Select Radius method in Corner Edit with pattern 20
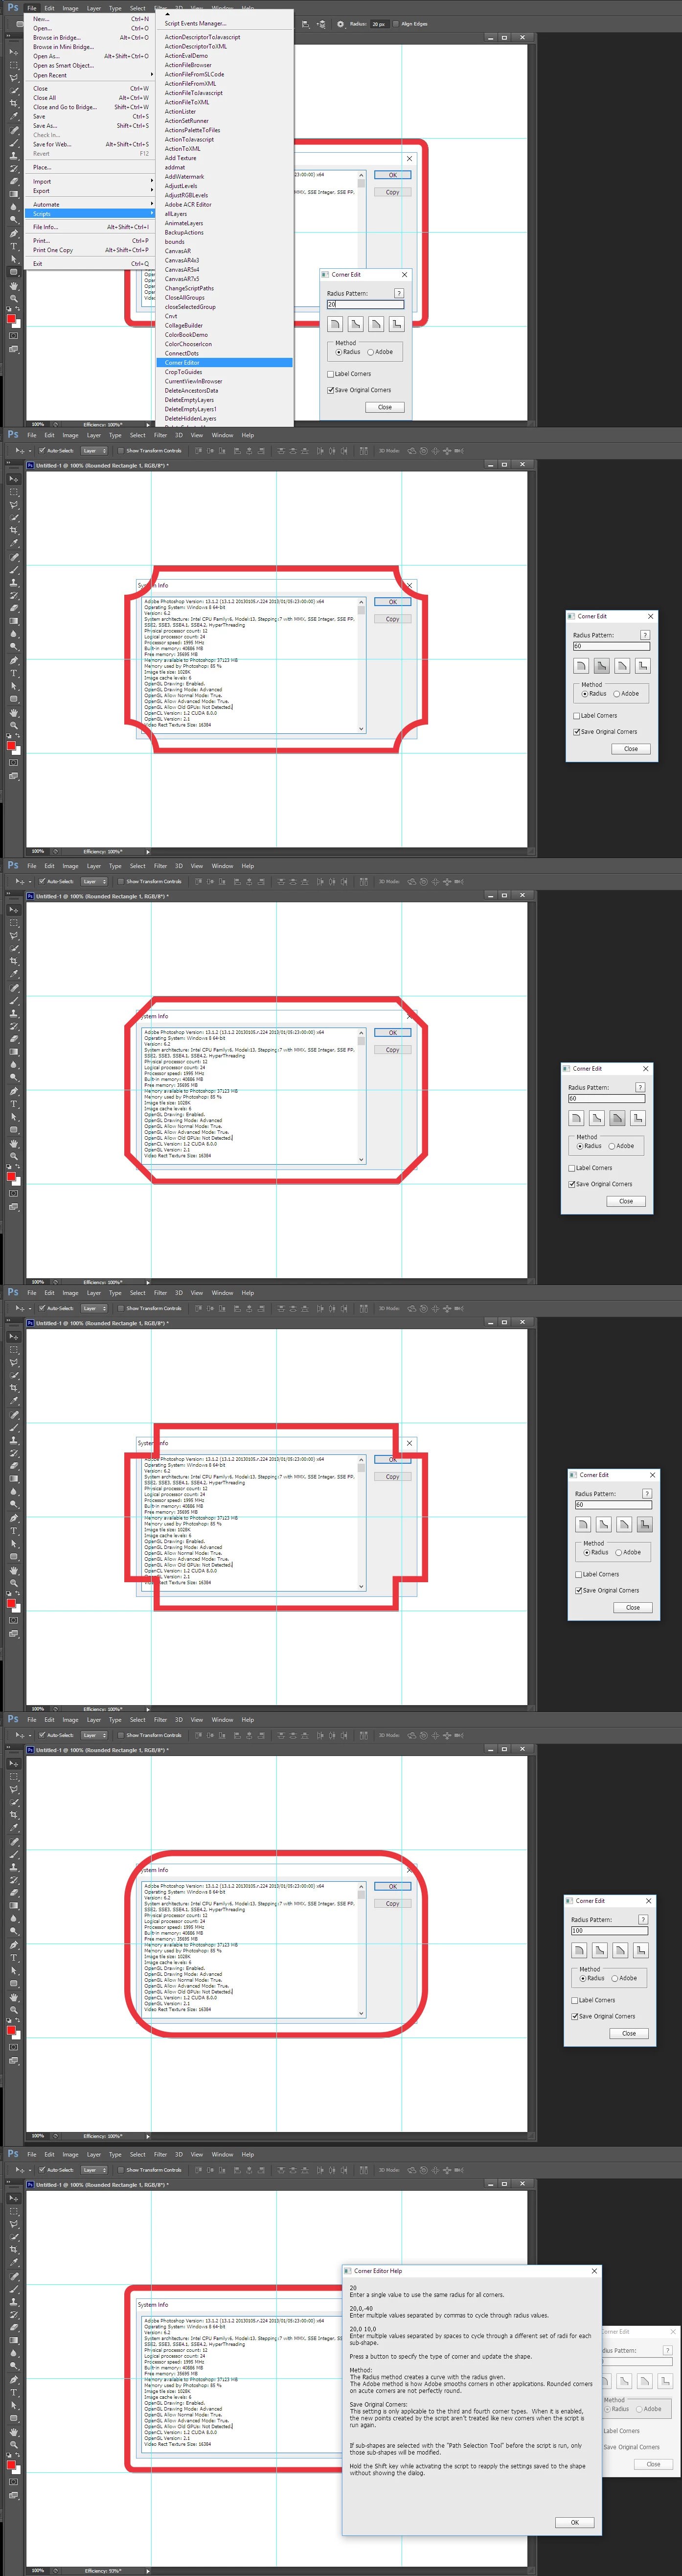 point(348,352)
